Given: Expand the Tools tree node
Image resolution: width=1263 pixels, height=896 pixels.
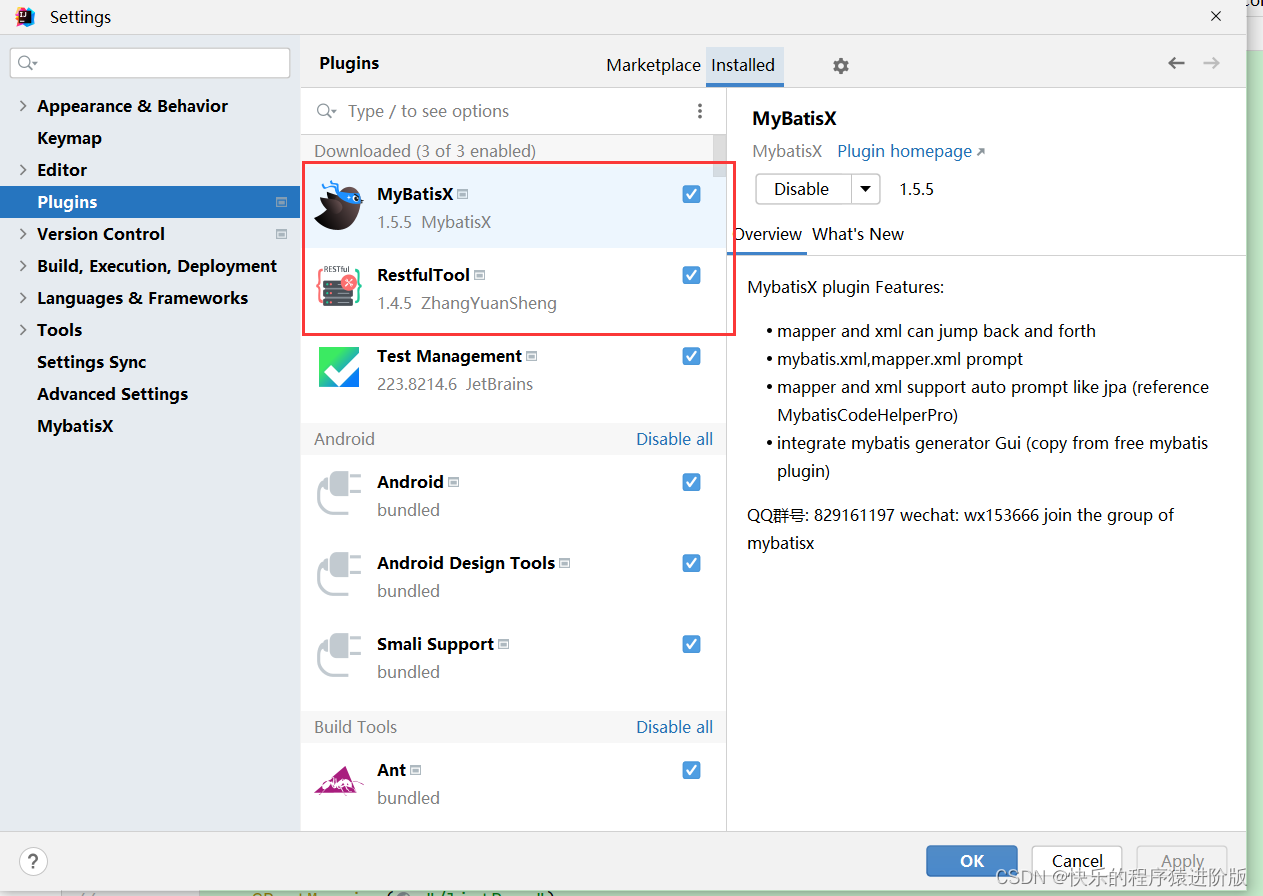Looking at the screenshot, I should click(22, 330).
